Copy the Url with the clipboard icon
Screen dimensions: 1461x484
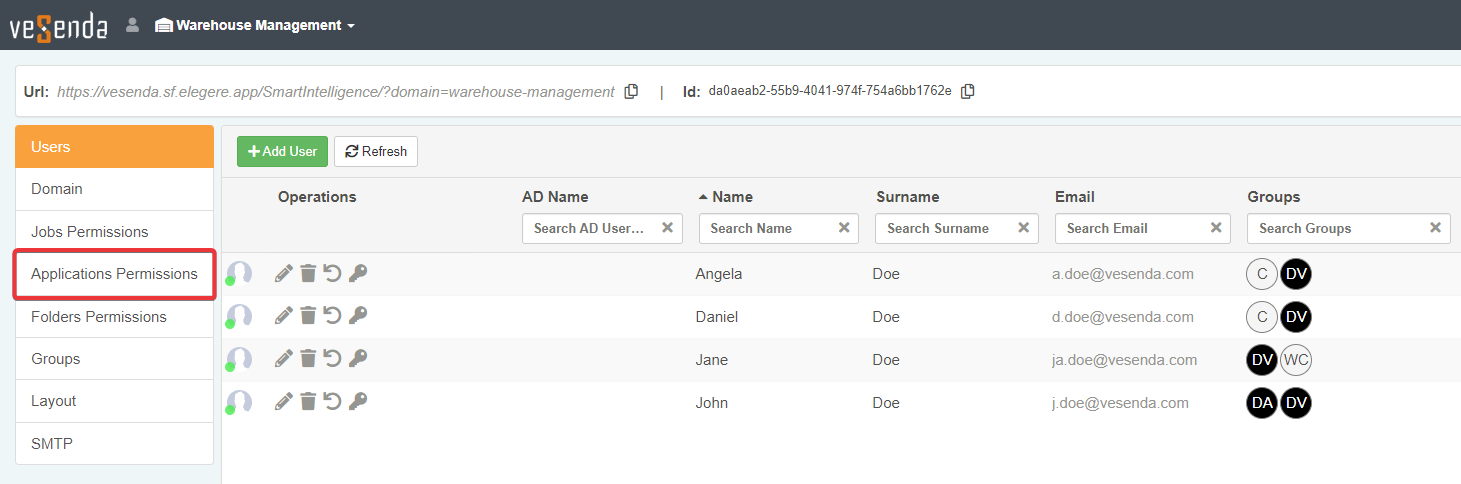631,92
